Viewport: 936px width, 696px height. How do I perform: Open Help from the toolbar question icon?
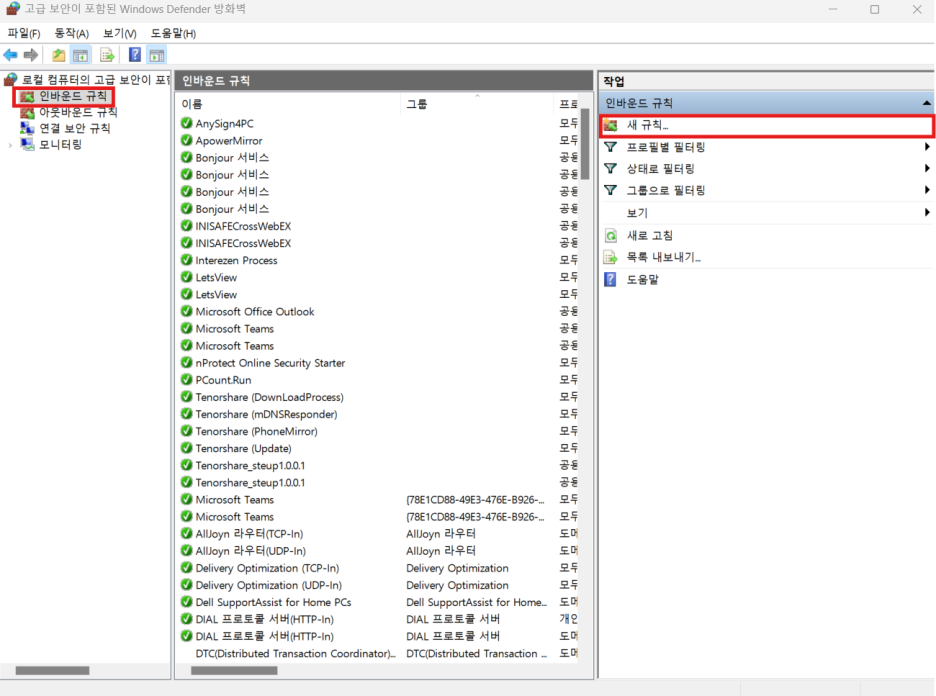coord(135,55)
